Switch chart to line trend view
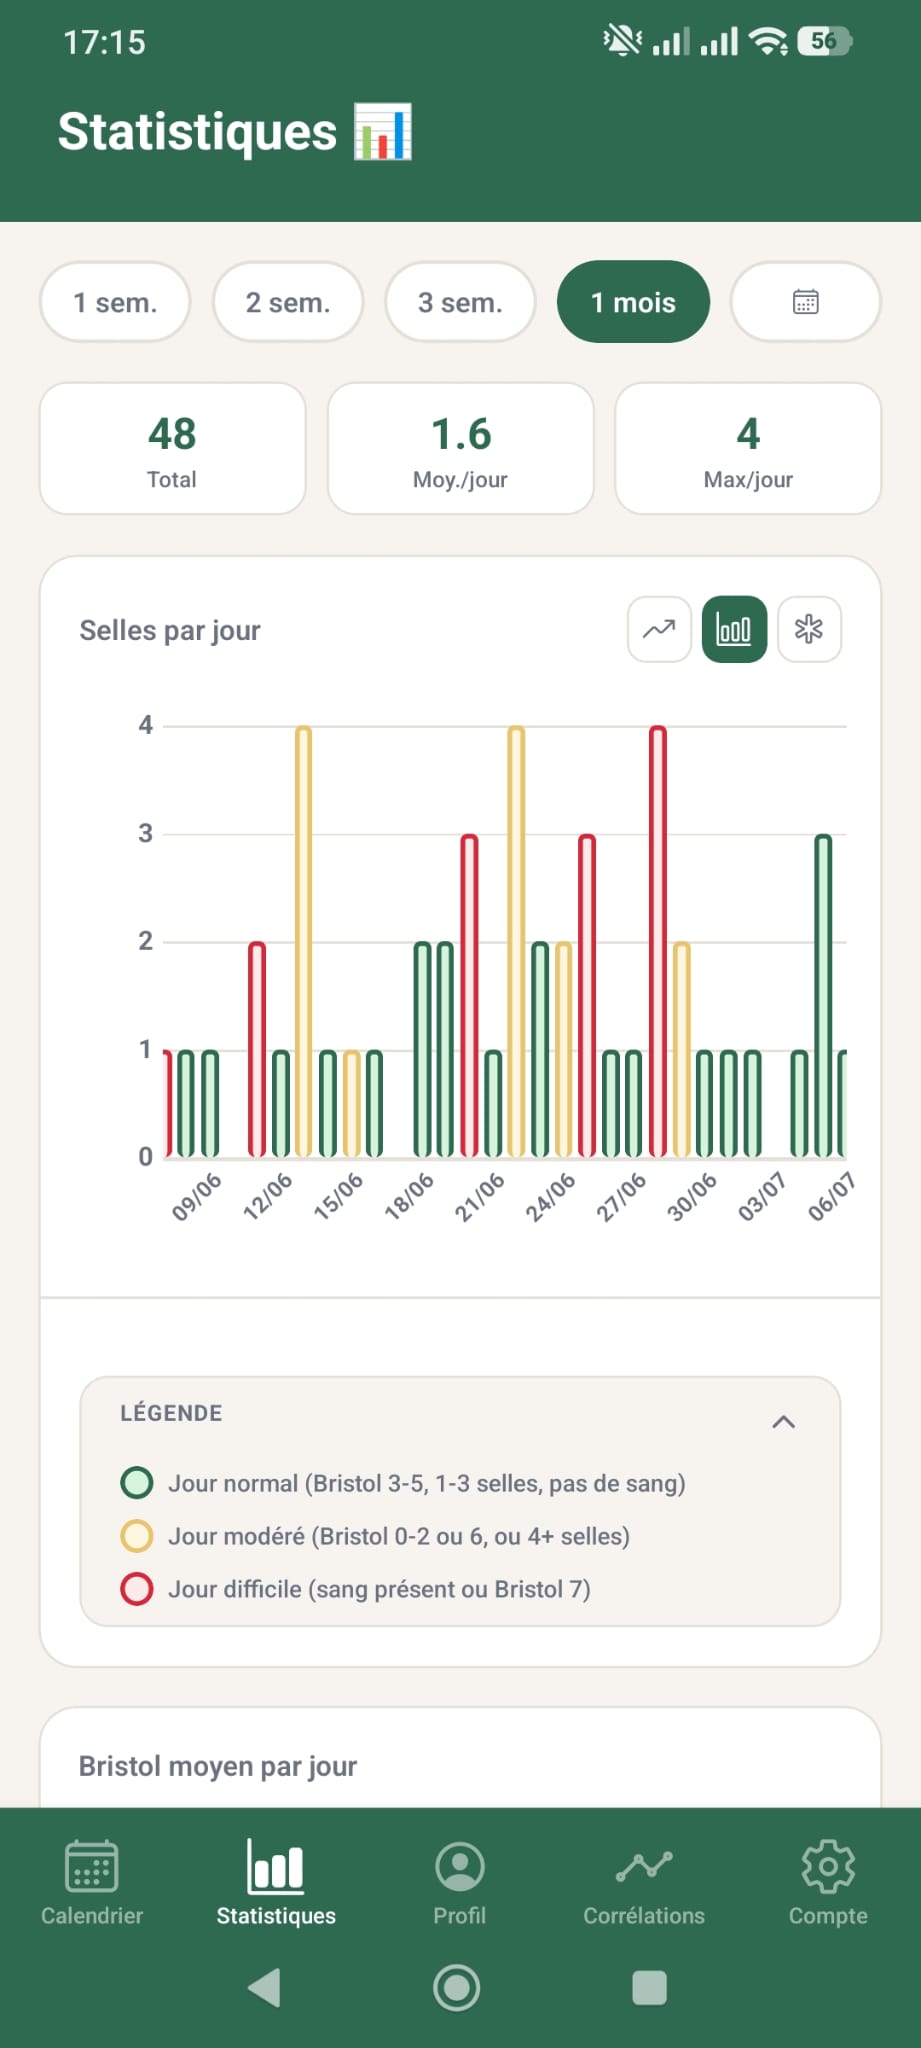Image resolution: width=921 pixels, height=2048 pixels. pyautogui.click(x=659, y=629)
